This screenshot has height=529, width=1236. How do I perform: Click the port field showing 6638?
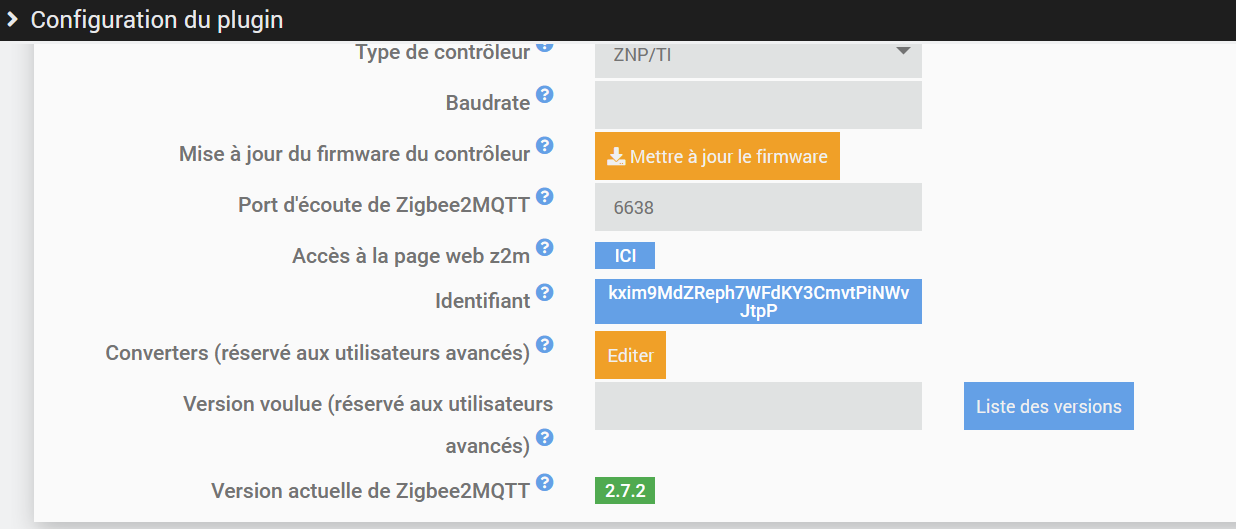click(758, 207)
